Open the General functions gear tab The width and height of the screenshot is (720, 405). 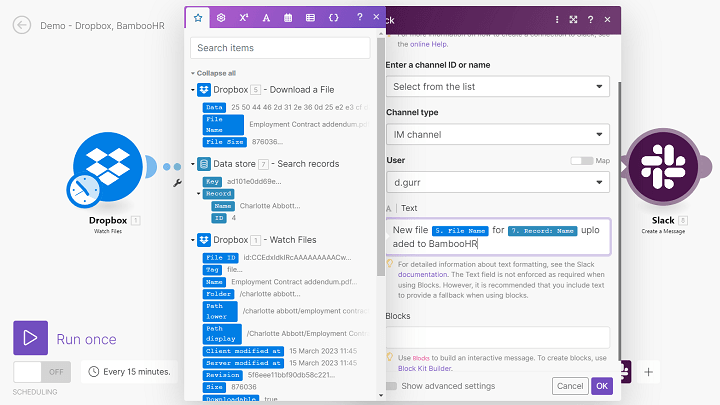pyautogui.click(x=221, y=18)
